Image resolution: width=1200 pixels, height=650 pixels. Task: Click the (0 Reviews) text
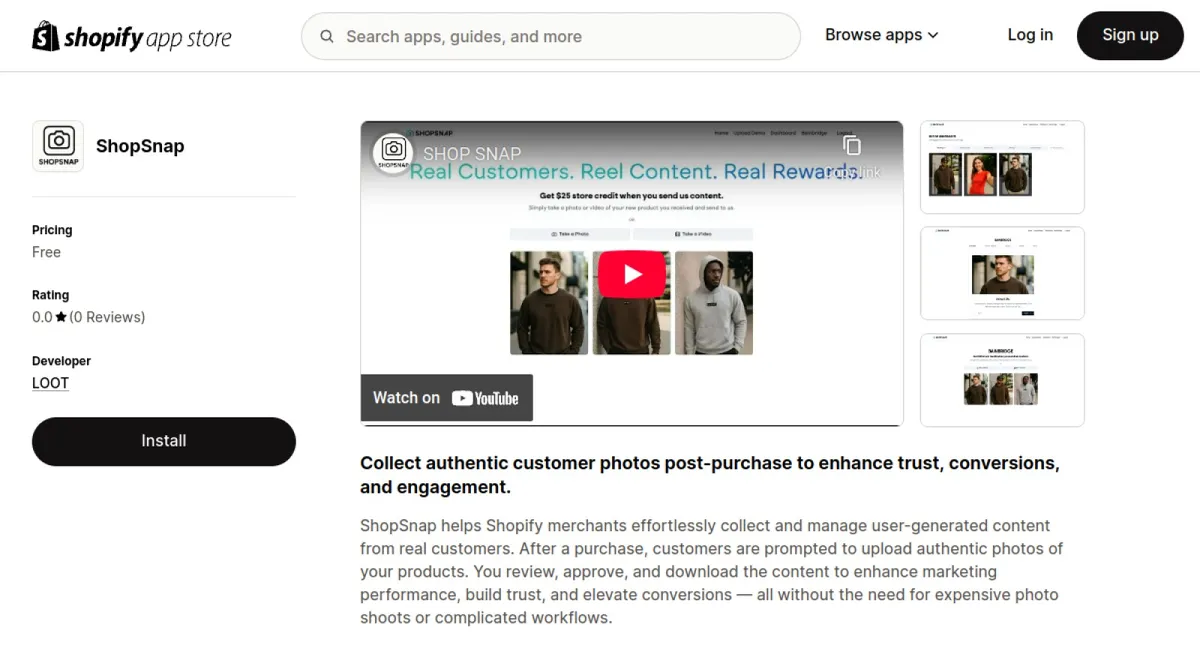107,317
